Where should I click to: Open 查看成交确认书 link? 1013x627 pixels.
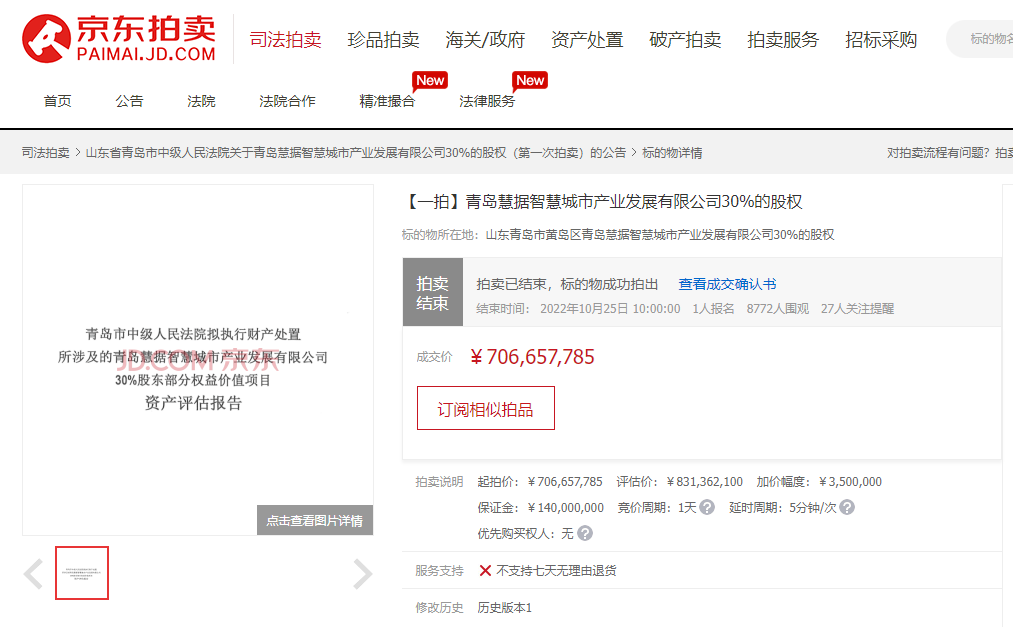727,285
